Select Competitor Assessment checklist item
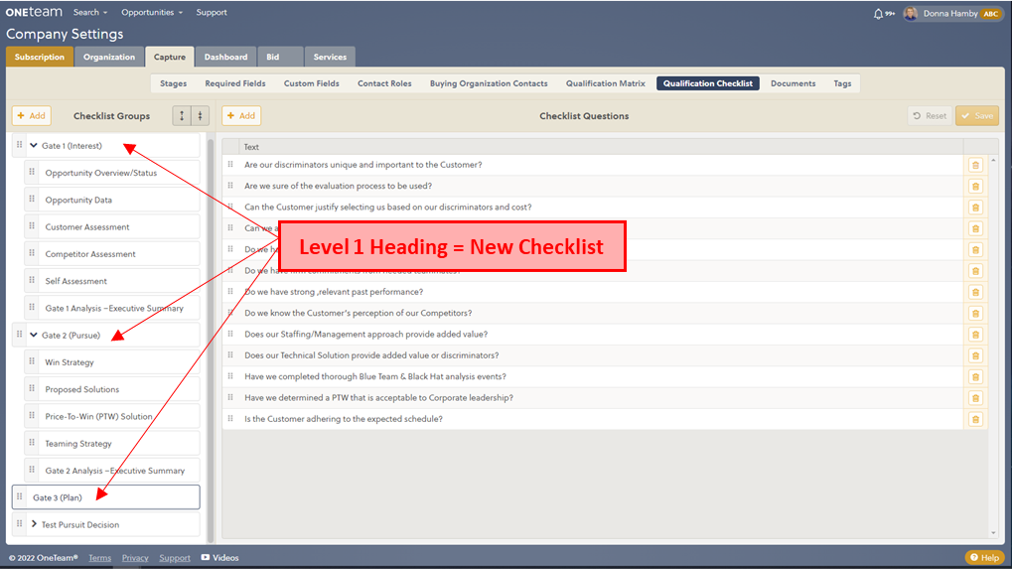The width and height of the screenshot is (1012, 569). (x=112, y=254)
